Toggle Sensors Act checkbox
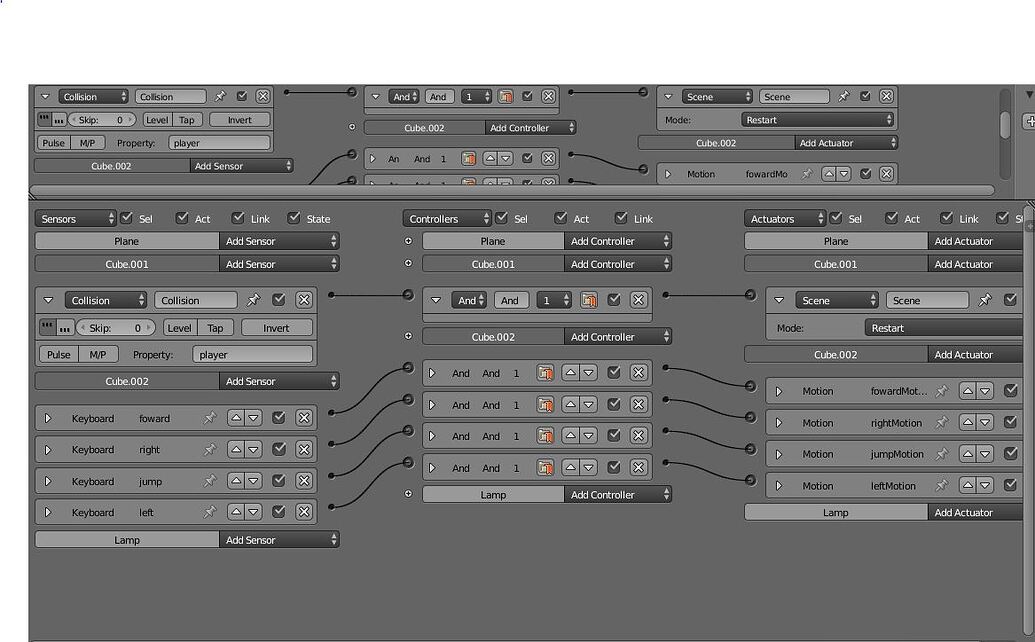 [182, 218]
